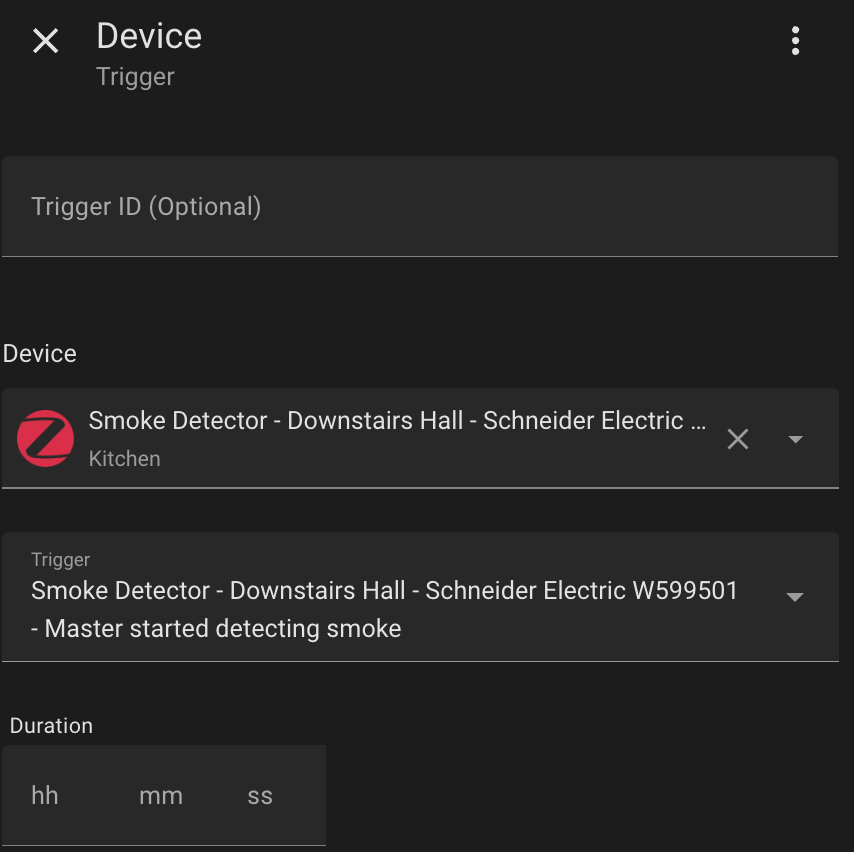The image size is (854, 852).
Task: Close the Device trigger dialog
Action: [46, 41]
